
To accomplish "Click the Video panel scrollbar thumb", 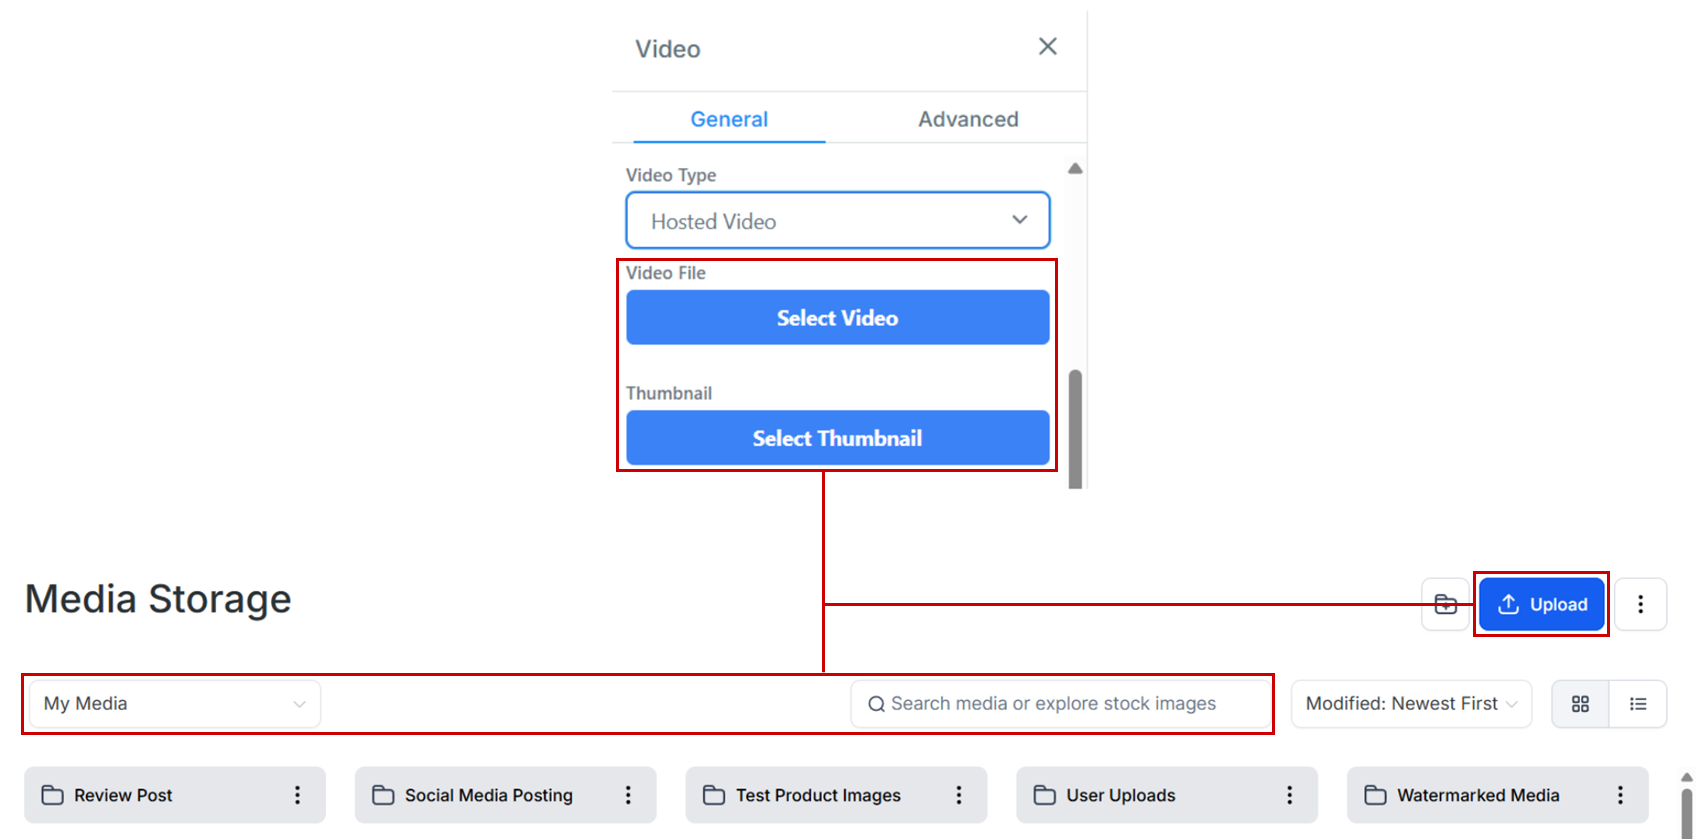I will pos(1075,429).
